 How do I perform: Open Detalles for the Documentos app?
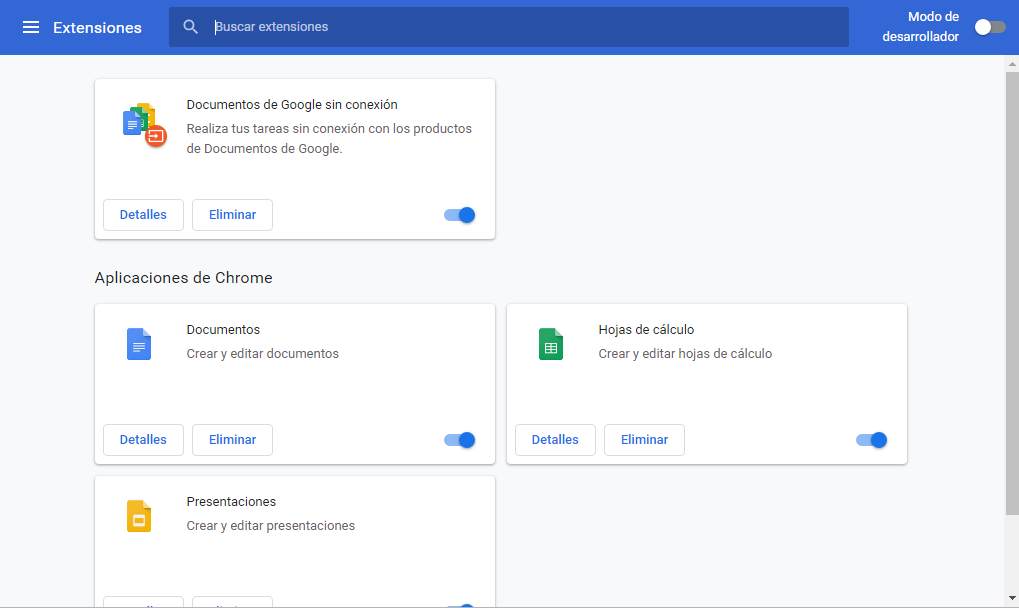pyautogui.click(x=143, y=440)
